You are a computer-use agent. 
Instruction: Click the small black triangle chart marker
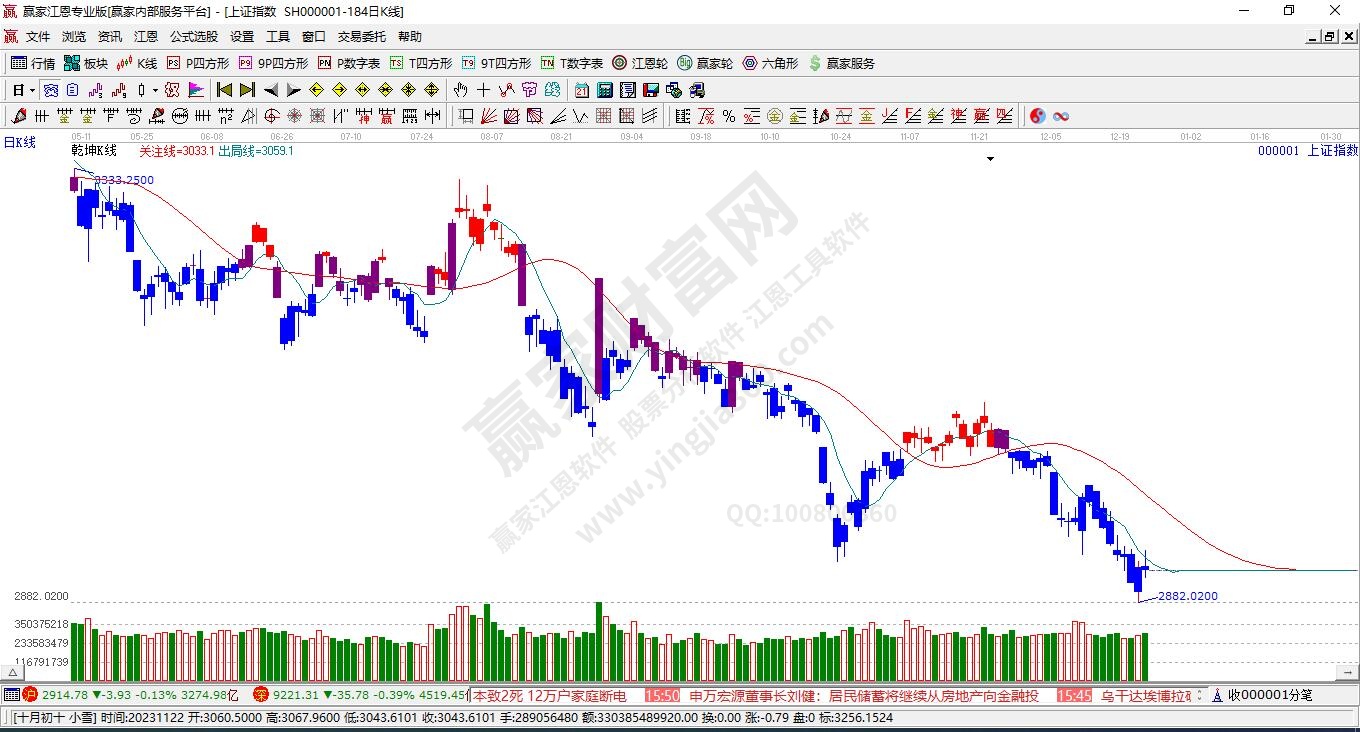click(990, 158)
